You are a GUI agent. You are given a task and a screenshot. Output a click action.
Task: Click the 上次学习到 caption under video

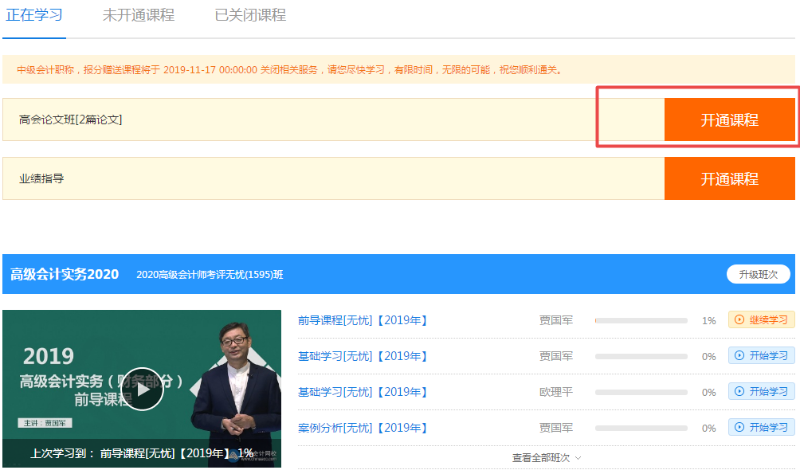(x=142, y=452)
